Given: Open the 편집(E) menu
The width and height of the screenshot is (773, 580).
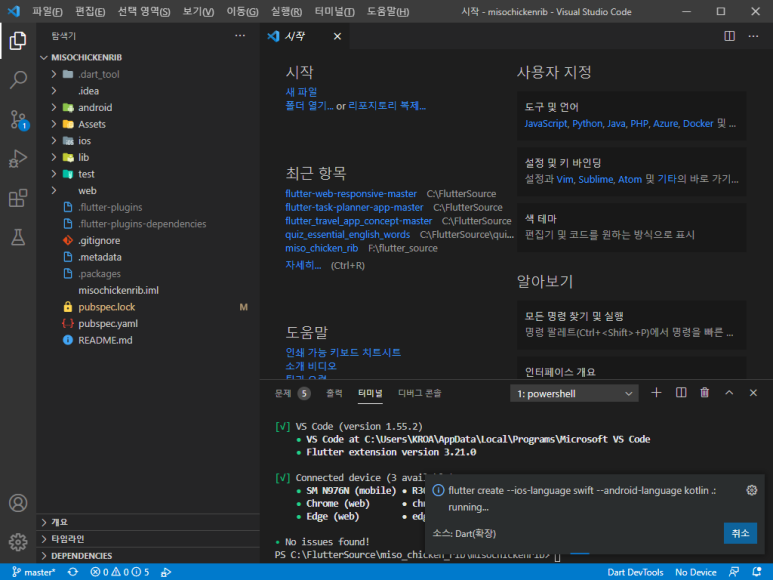Looking at the screenshot, I should (x=90, y=11).
